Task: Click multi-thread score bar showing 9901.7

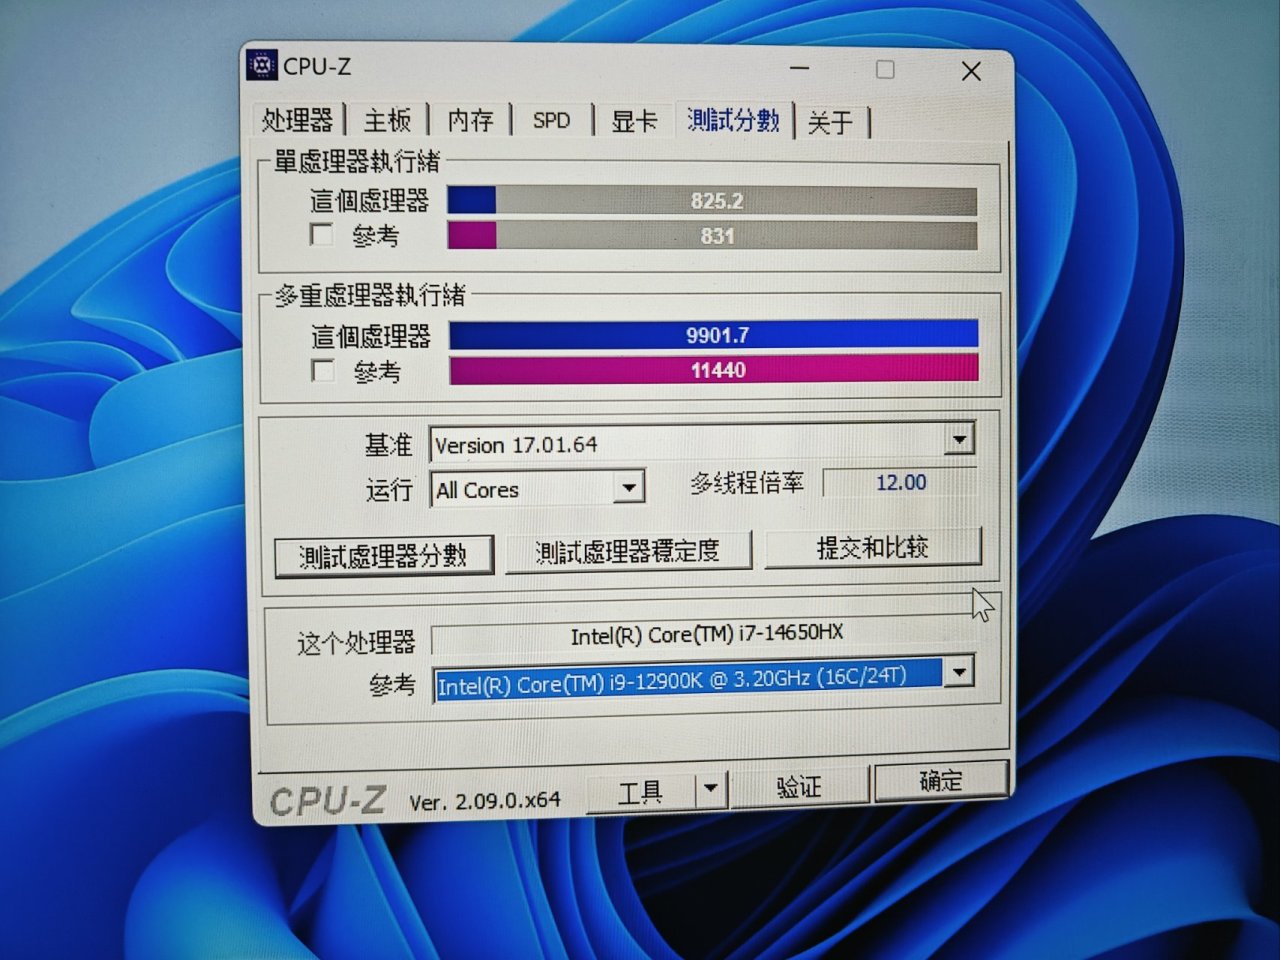Action: pos(714,335)
